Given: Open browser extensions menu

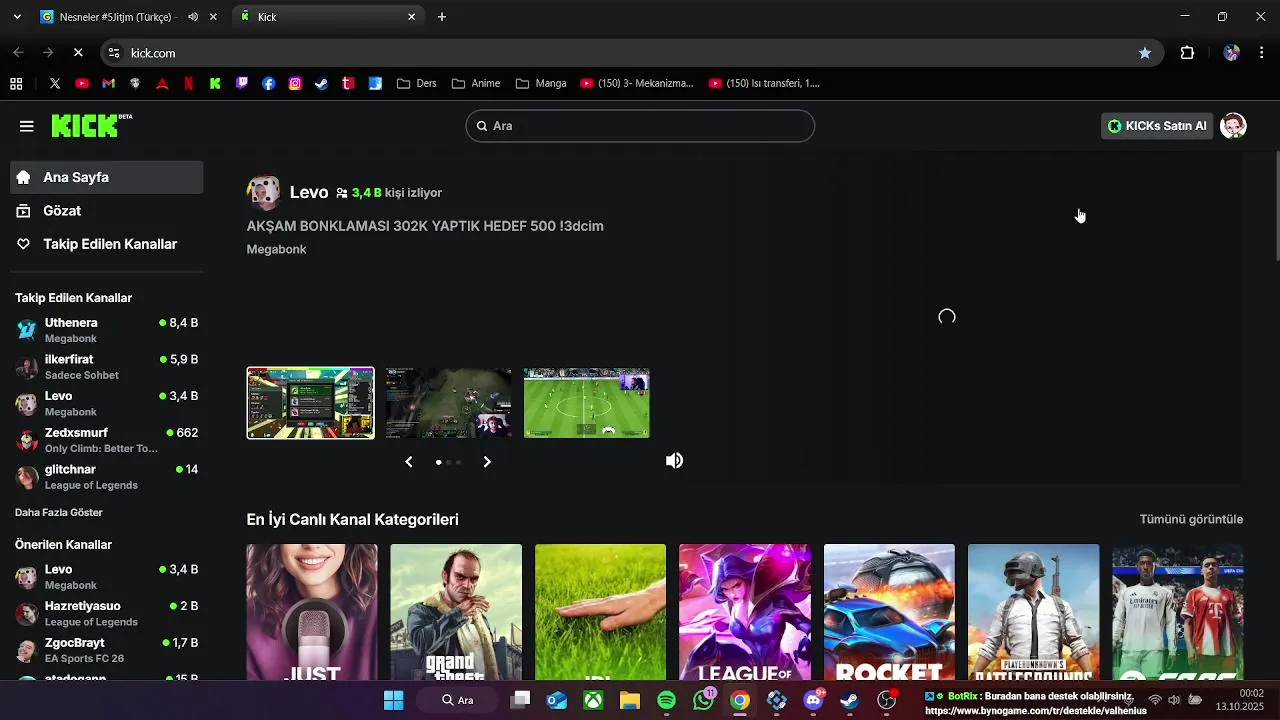Looking at the screenshot, I should click(1188, 53).
